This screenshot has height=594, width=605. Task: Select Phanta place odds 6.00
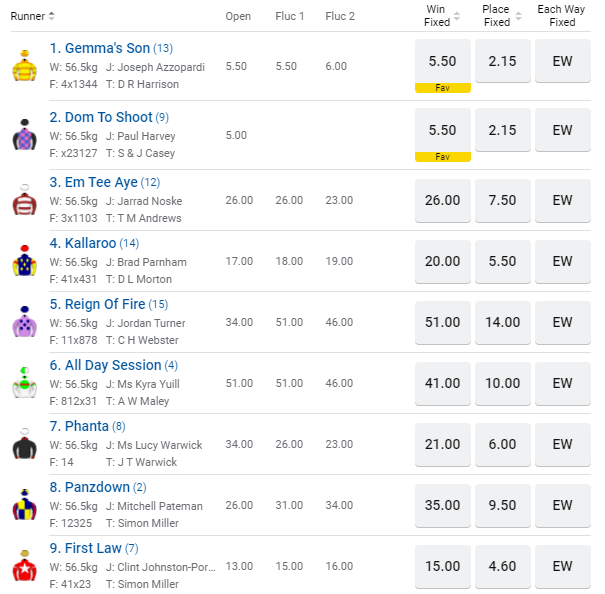point(502,444)
